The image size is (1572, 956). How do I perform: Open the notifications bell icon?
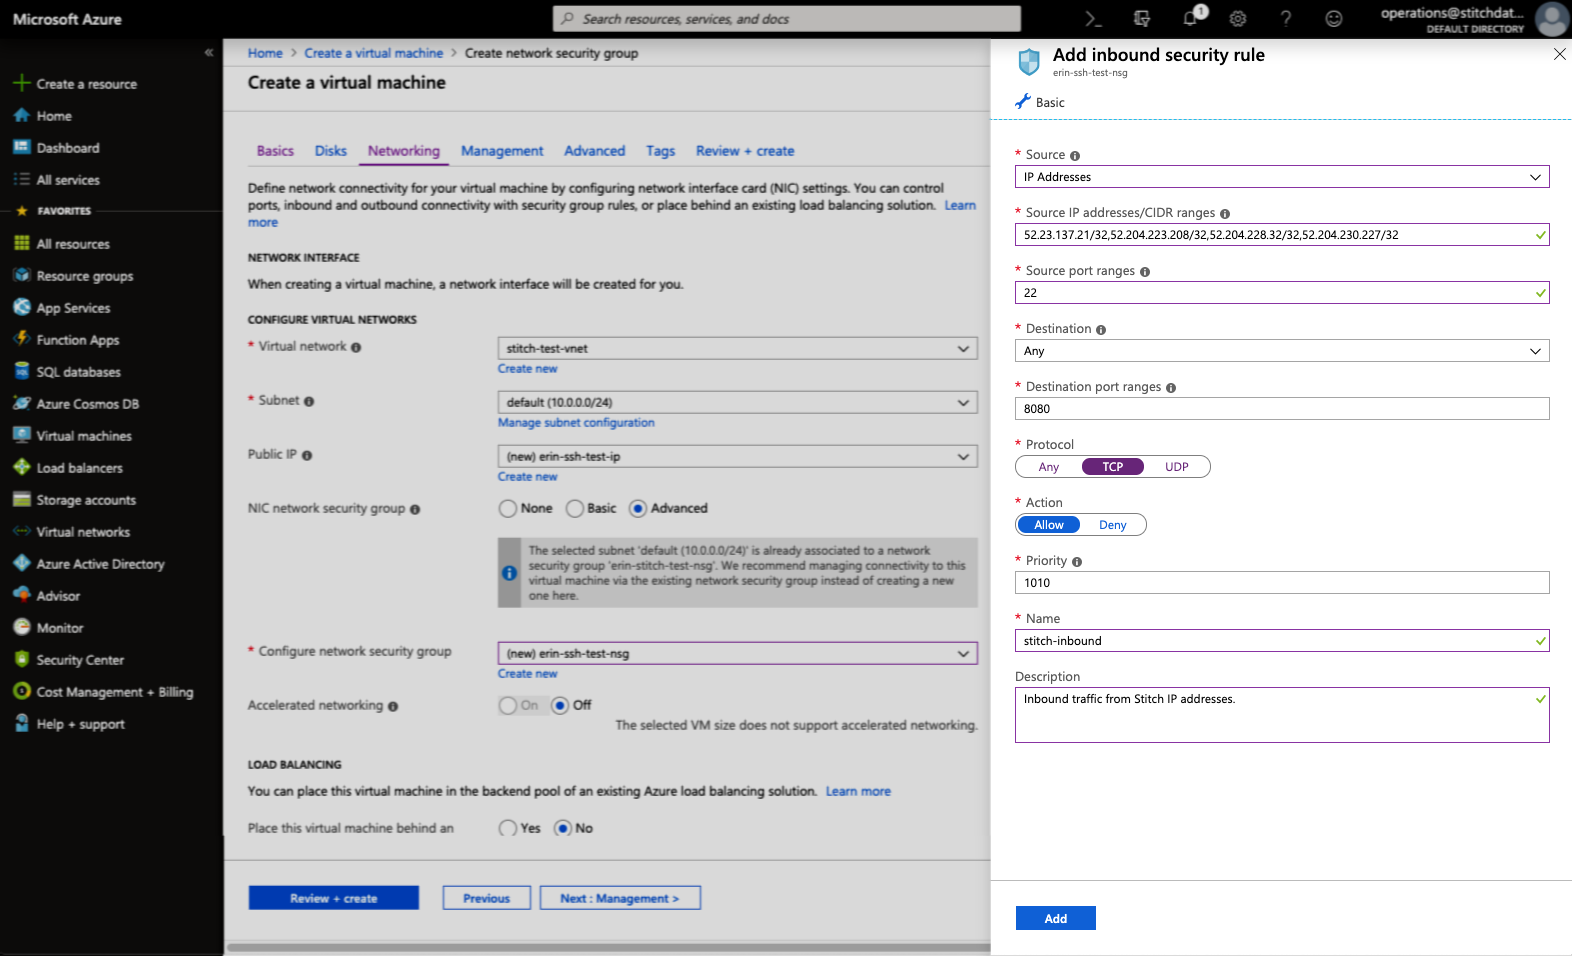click(1190, 19)
